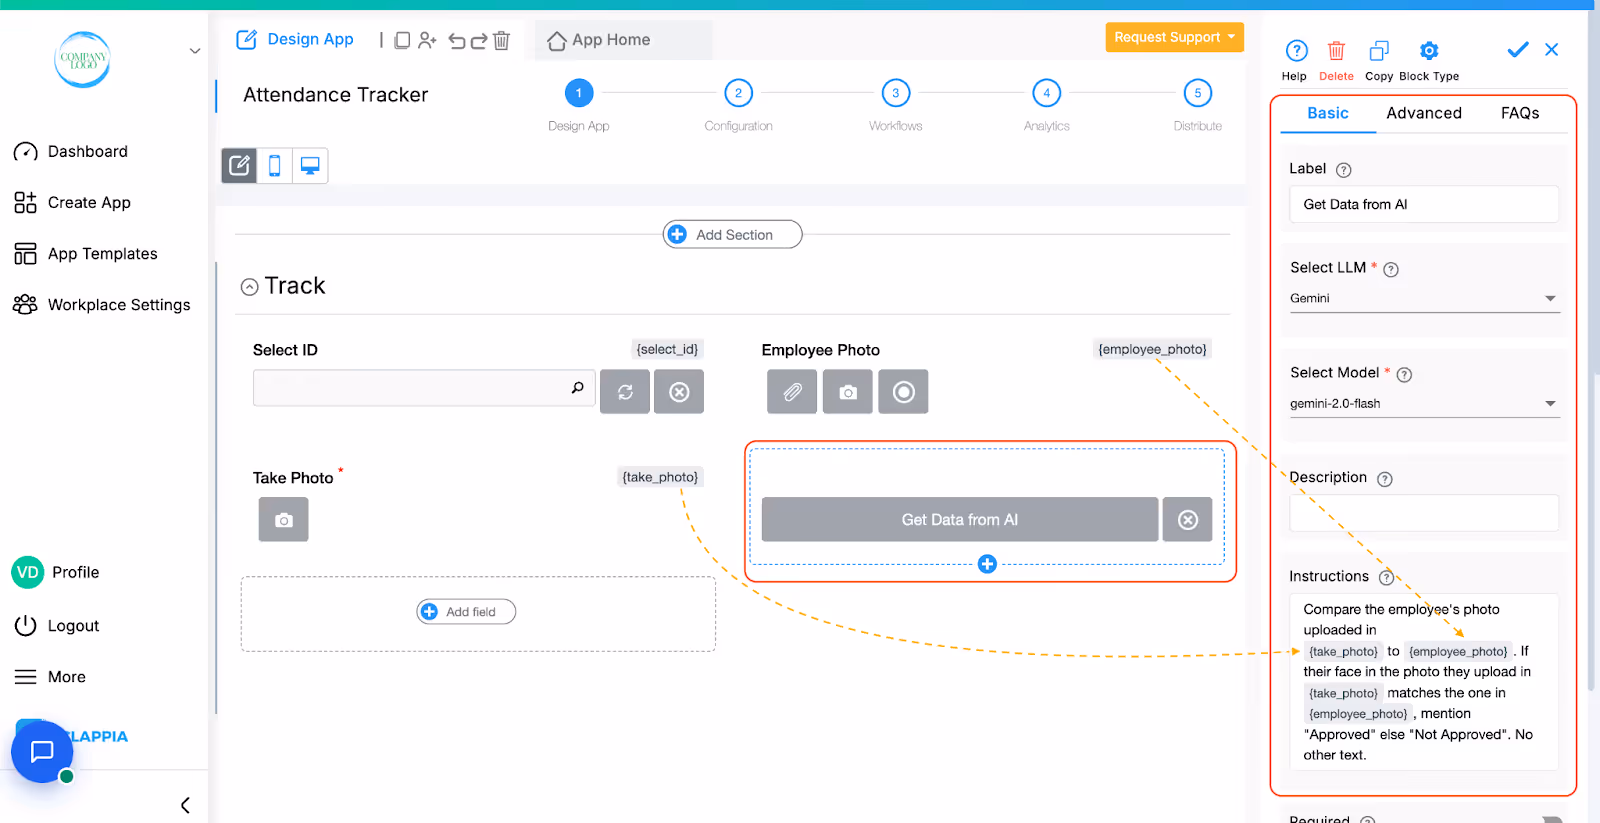The image size is (1600, 823).
Task: Open the Profile page
Action: (56, 572)
